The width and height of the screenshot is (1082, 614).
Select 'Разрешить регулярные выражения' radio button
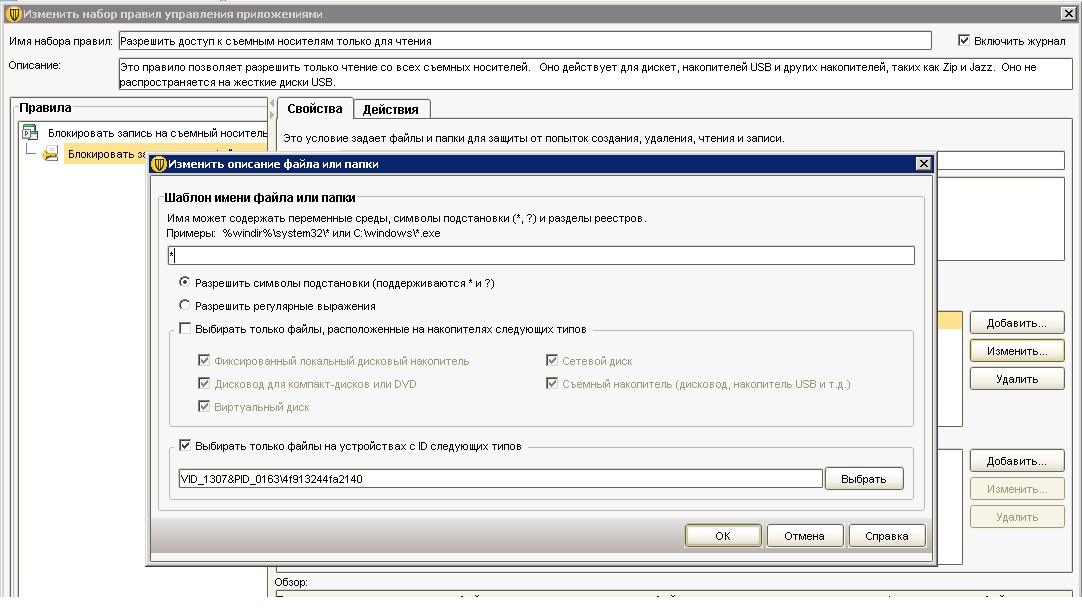(x=184, y=305)
